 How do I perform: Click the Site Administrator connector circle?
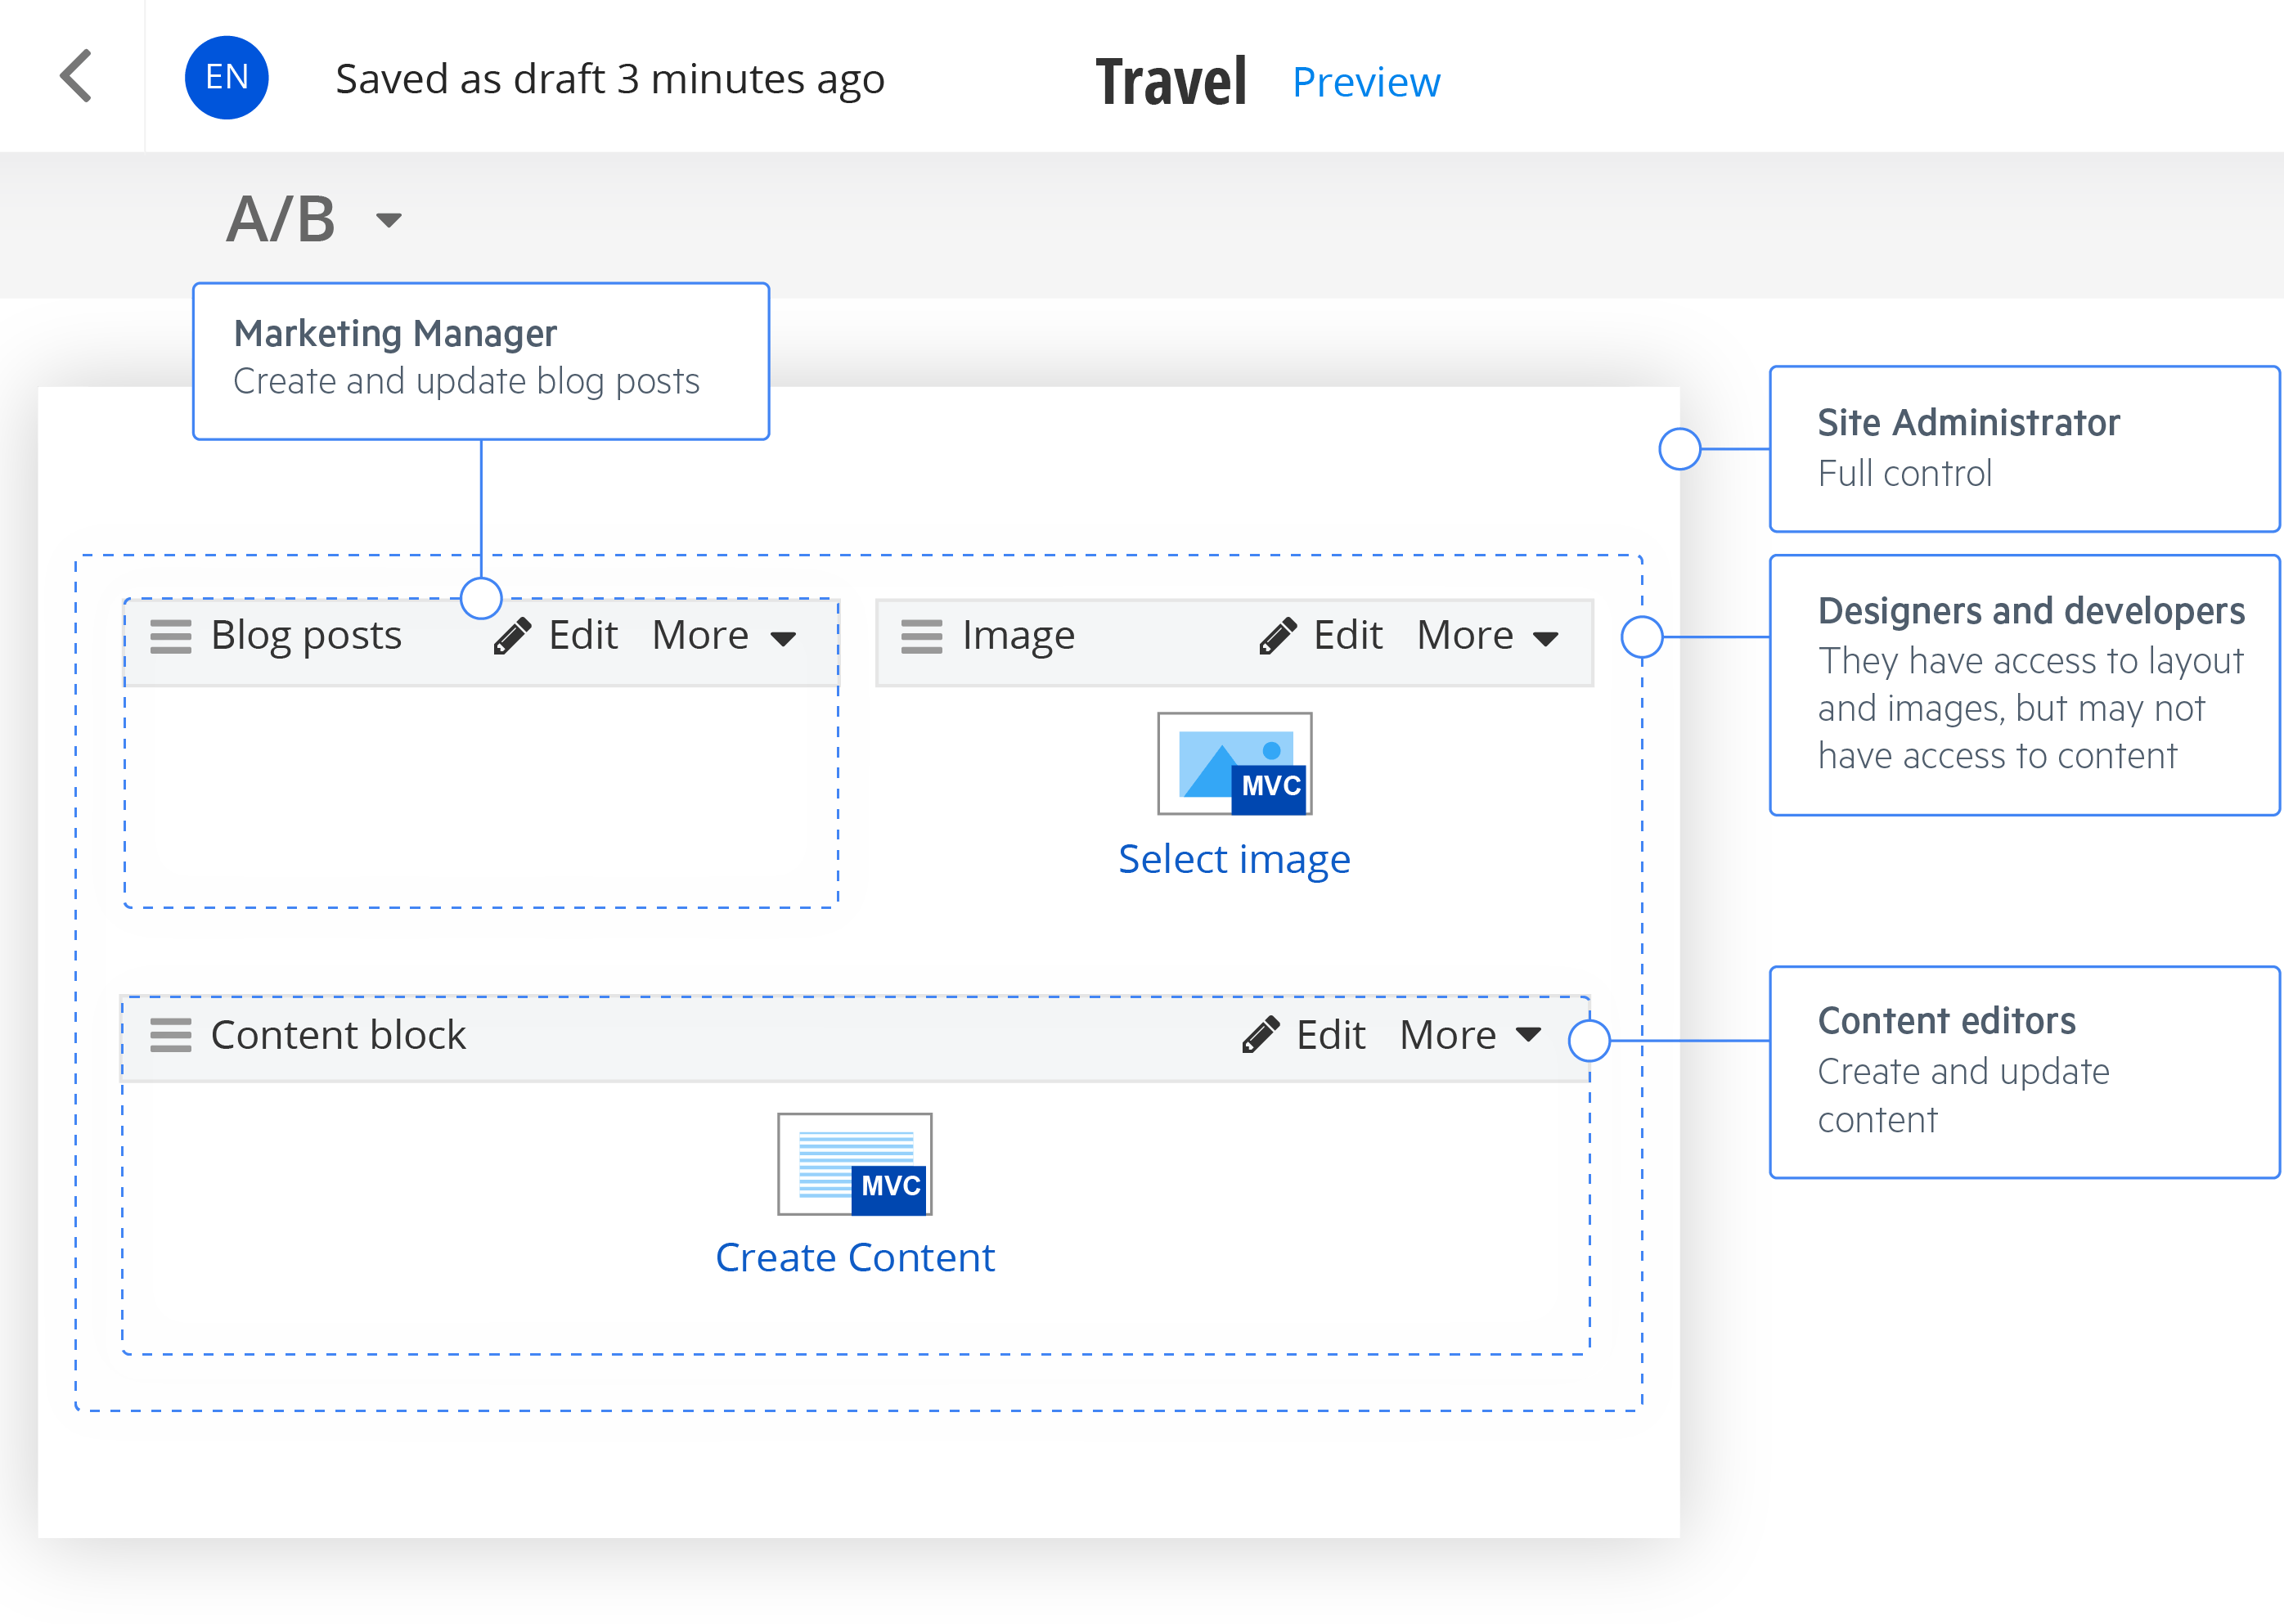(1679, 449)
